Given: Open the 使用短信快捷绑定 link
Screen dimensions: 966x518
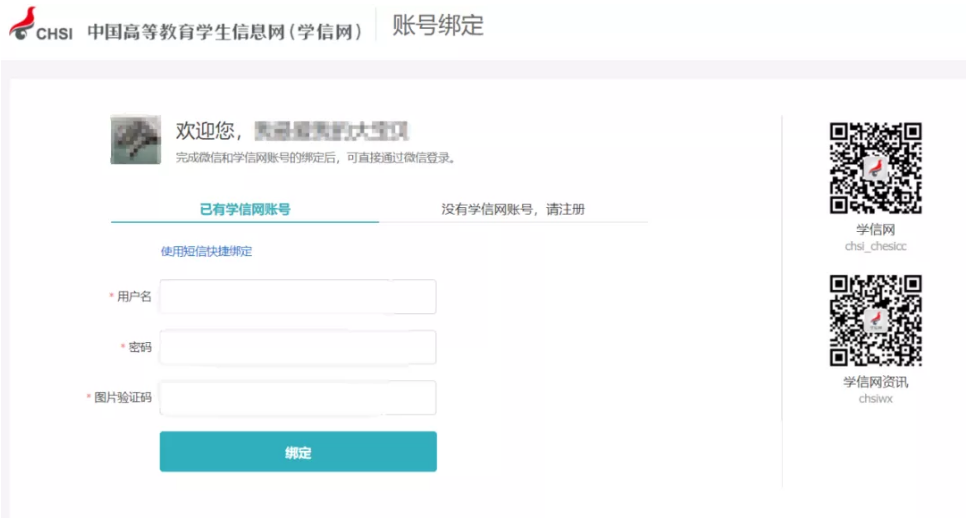Looking at the screenshot, I should pos(206,251).
